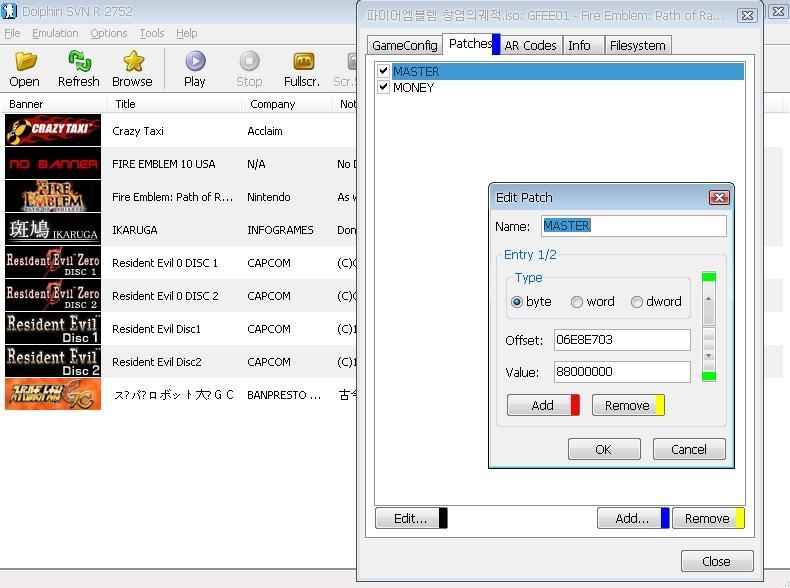The image size is (790, 588).
Task: Click the entry spinner up arrow
Action: pyautogui.click(x=709, y=299)
